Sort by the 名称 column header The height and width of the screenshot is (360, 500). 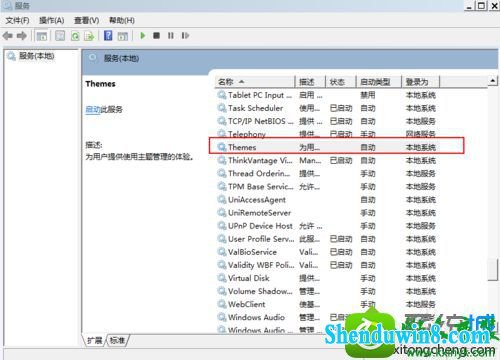255,82
